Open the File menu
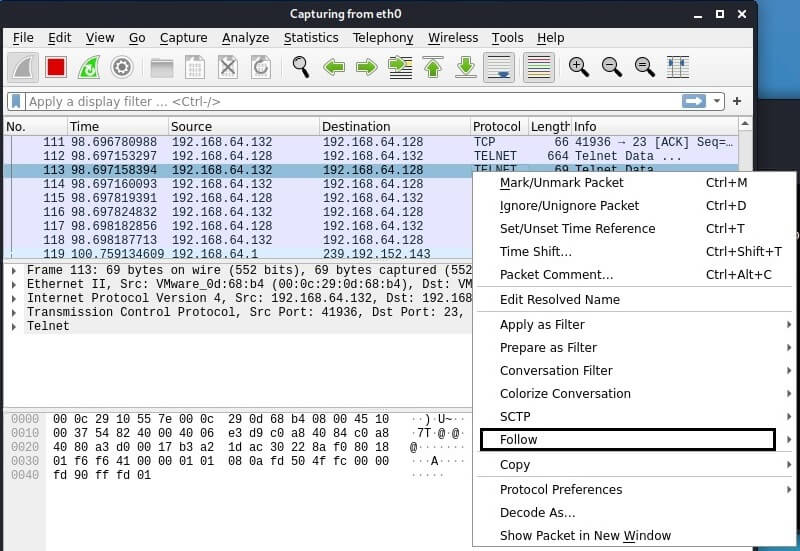 23,38
